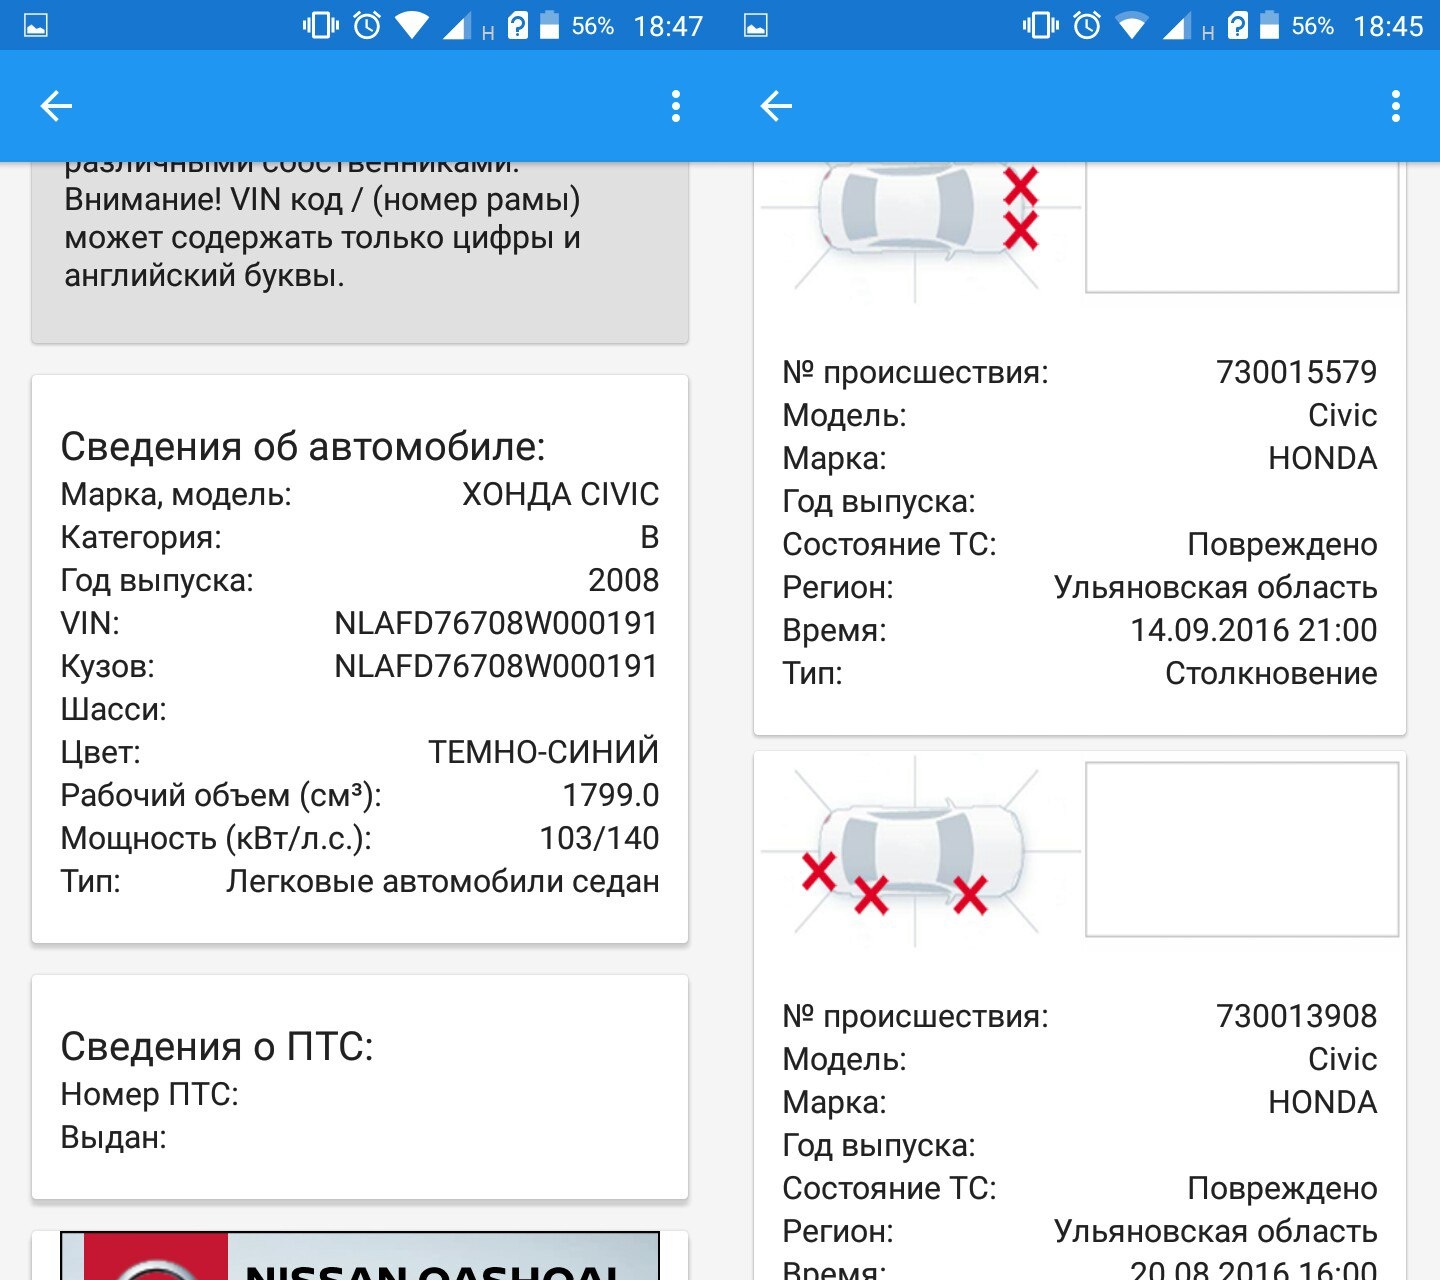Tap the car damage diagram for incident 730013908
Image resolution: width=1440 pixels, height=1280 pixels.
click(x=920, y=851)
